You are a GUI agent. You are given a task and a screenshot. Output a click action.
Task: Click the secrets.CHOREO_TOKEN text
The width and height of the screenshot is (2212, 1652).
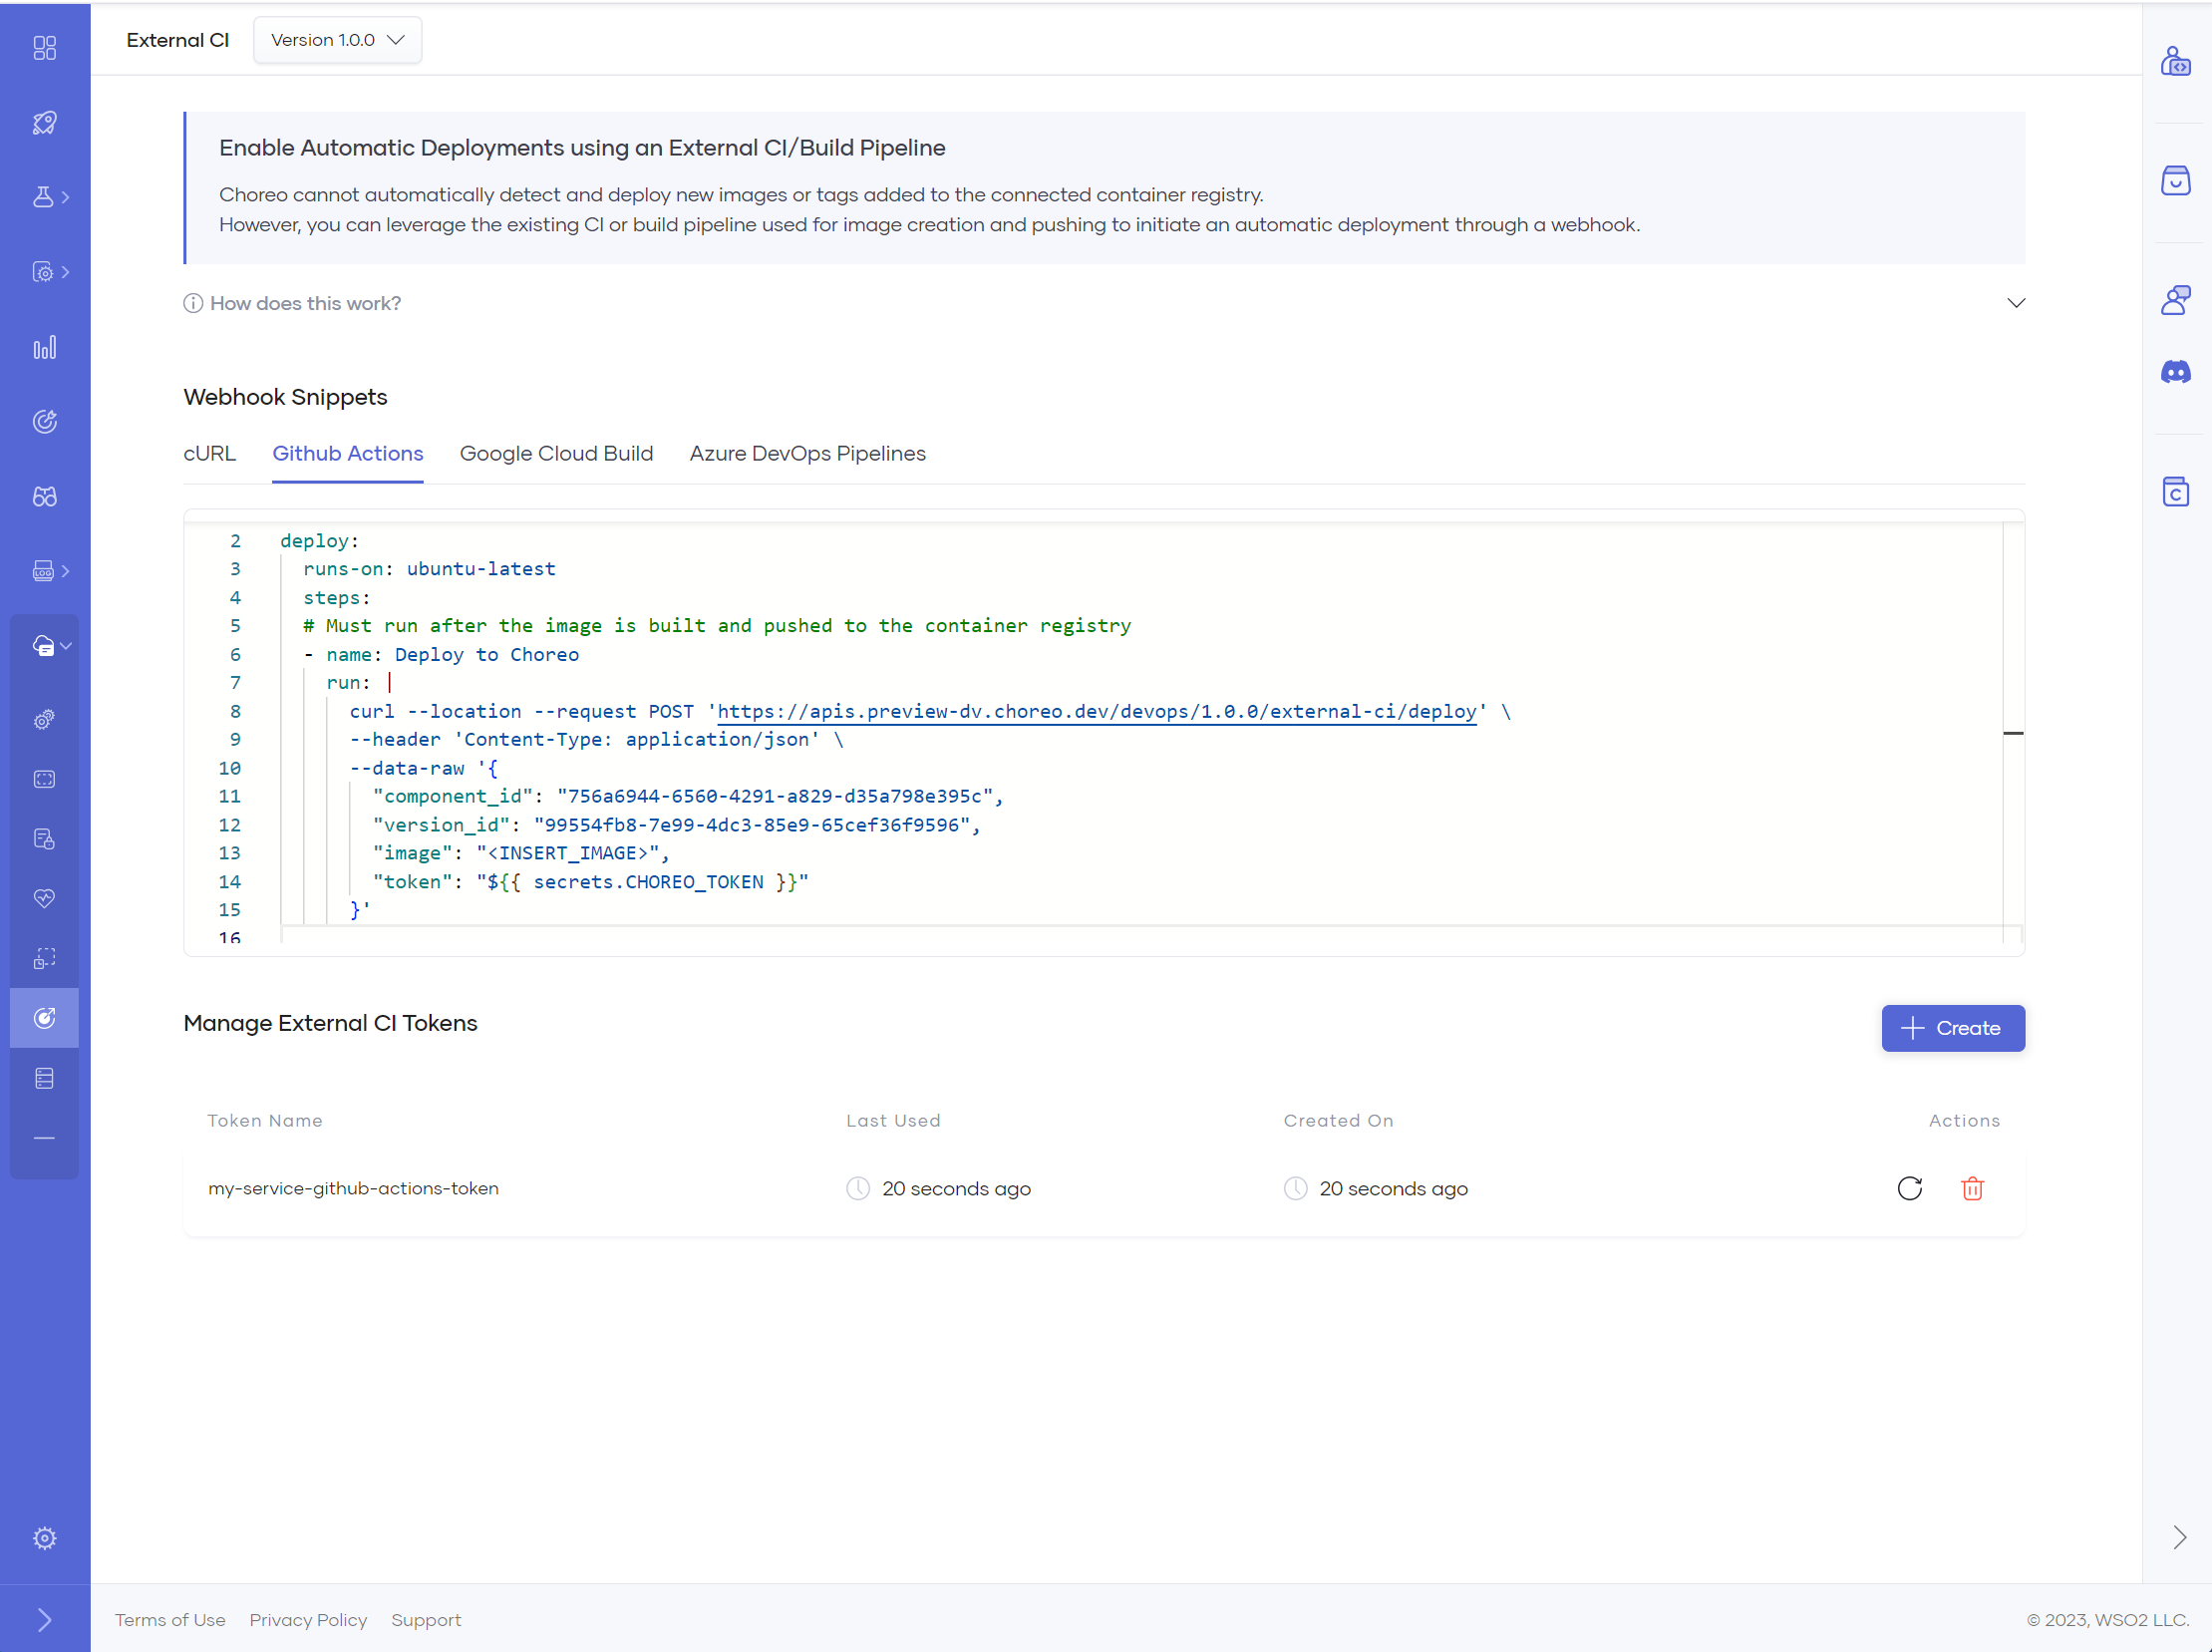coord(648,882)
